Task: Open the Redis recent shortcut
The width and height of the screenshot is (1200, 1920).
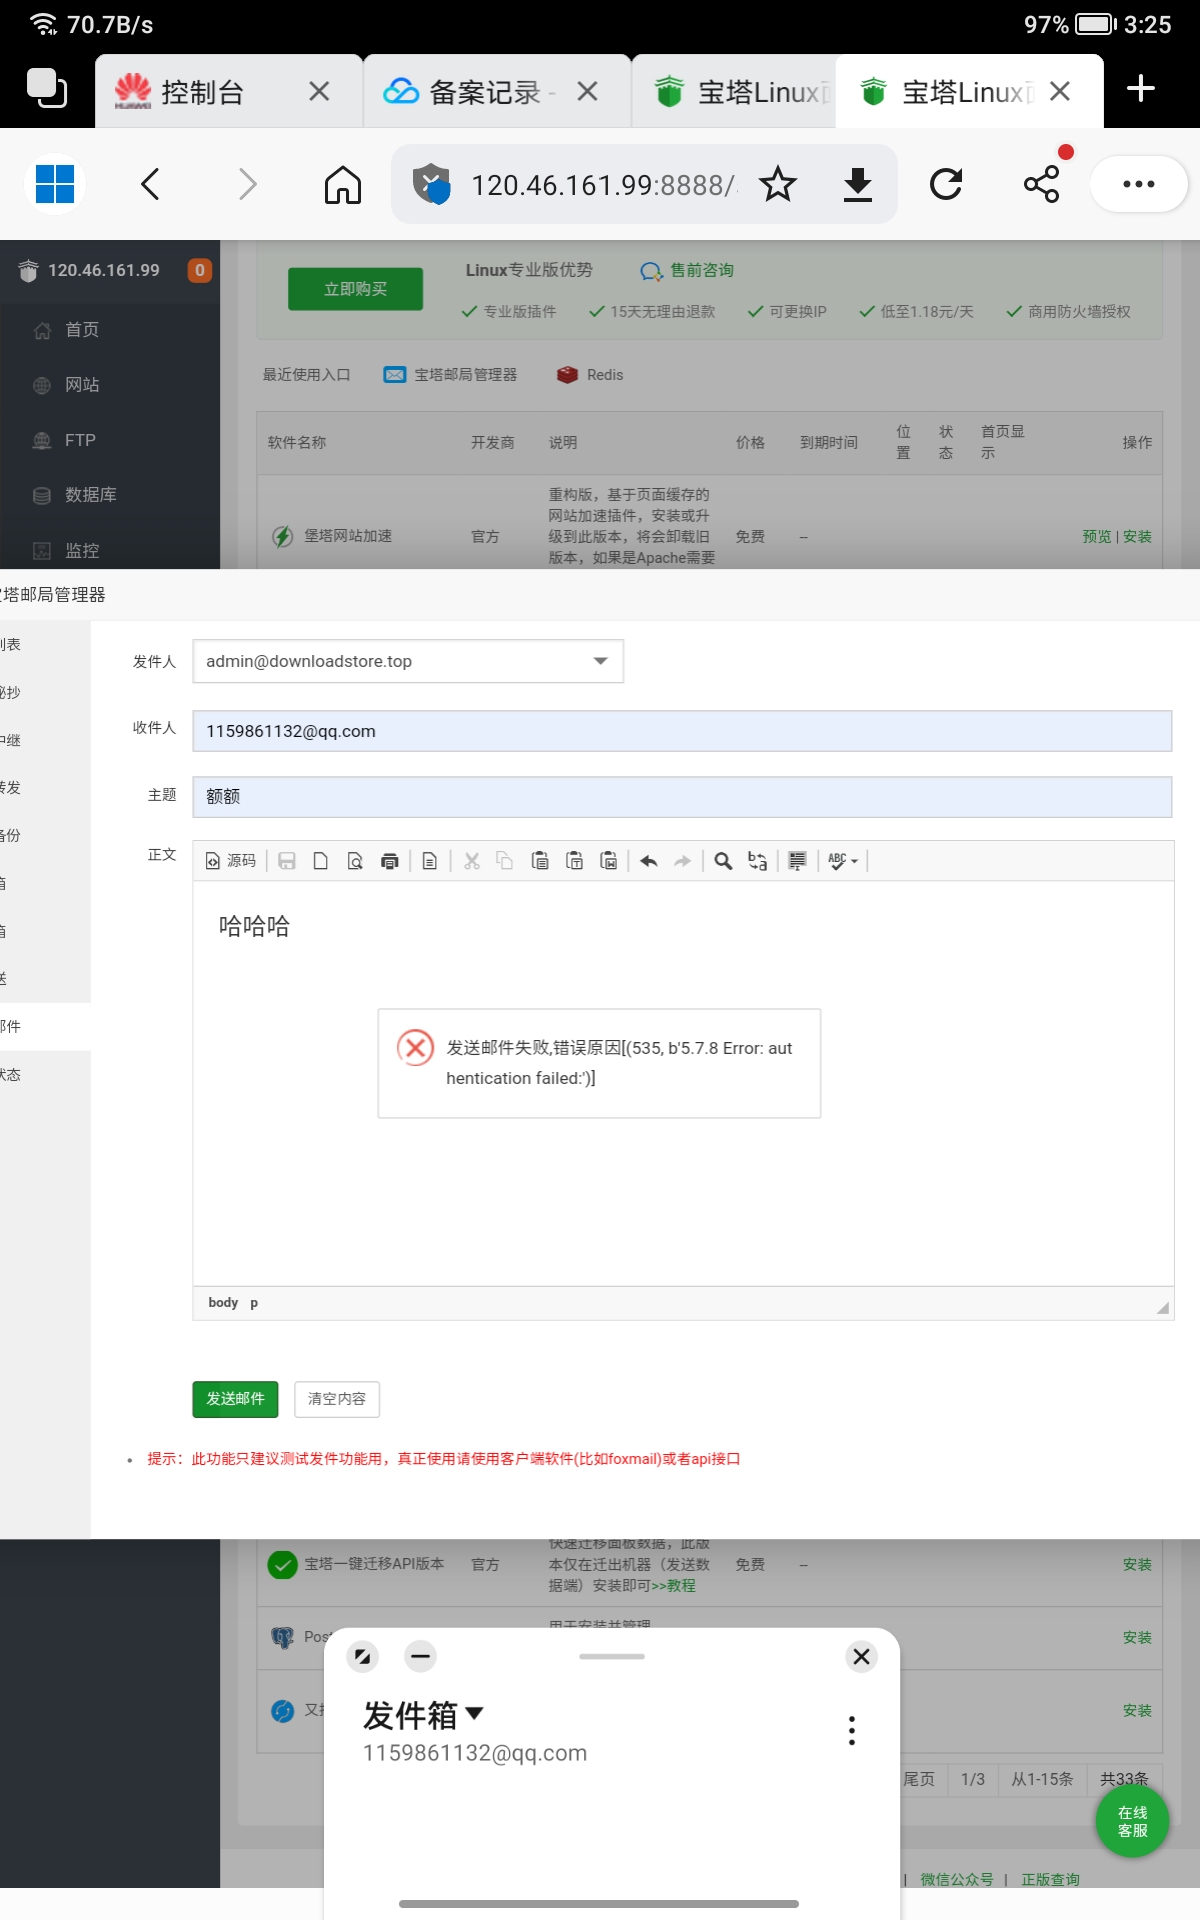Action: click(590, 375)
